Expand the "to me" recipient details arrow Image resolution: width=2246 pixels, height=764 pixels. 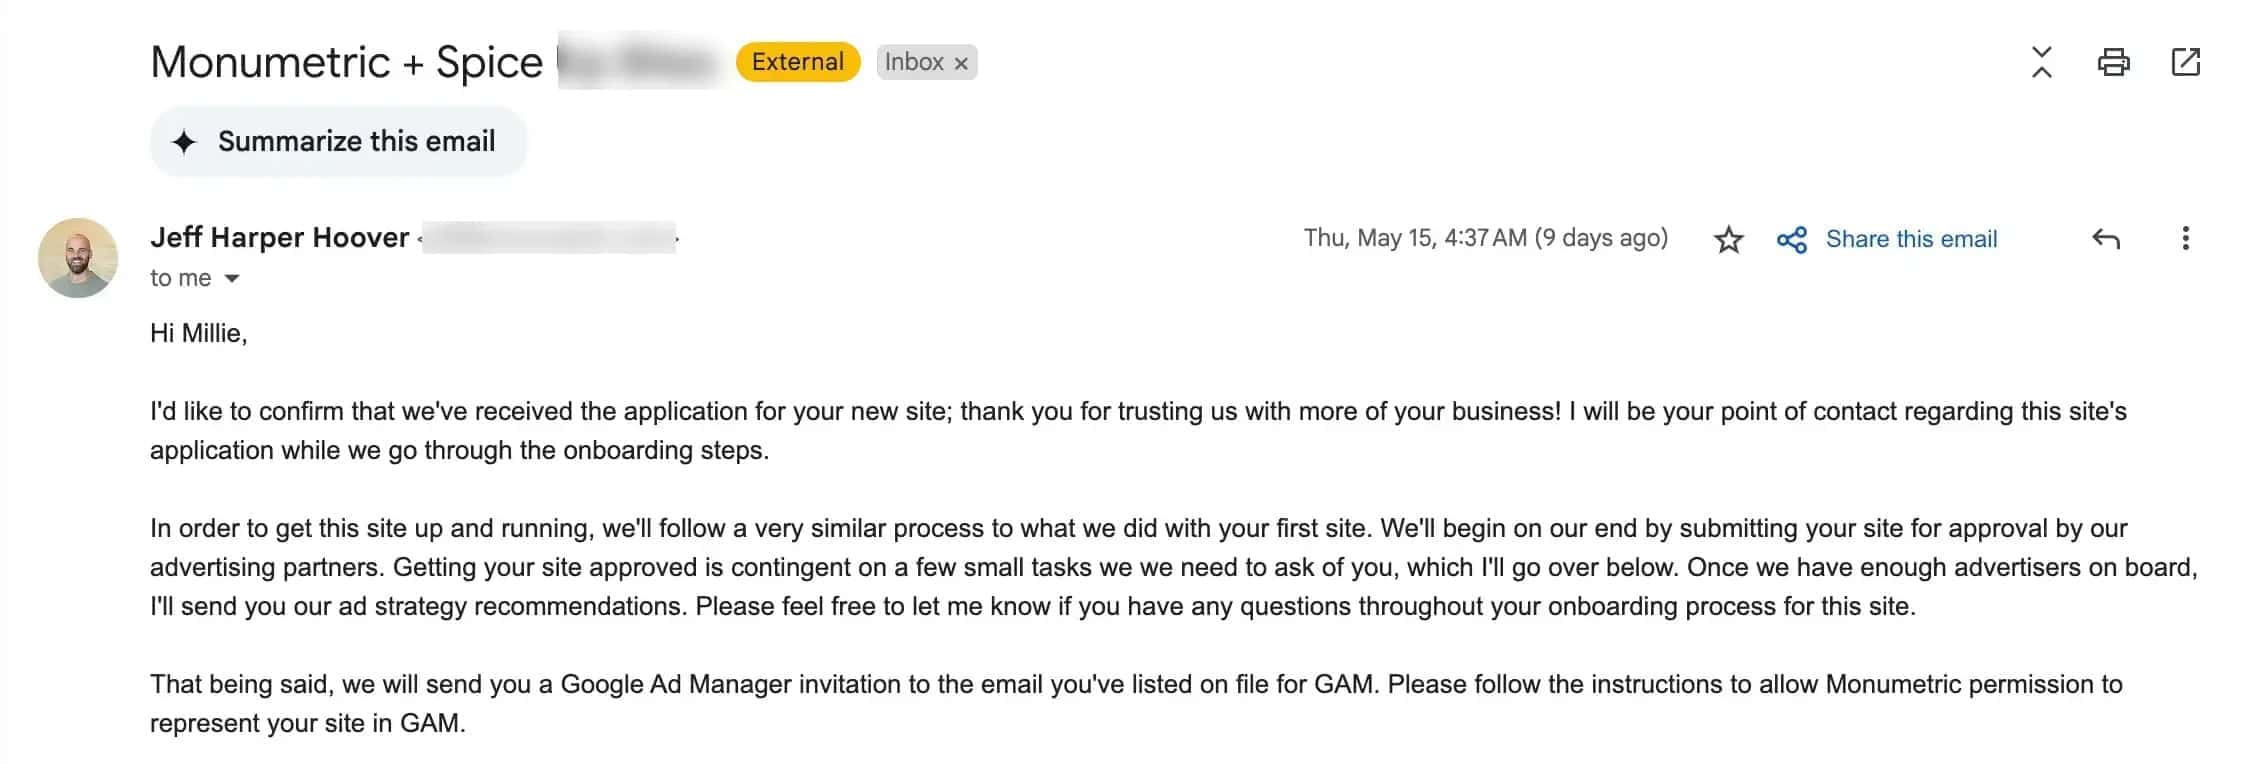232,279
